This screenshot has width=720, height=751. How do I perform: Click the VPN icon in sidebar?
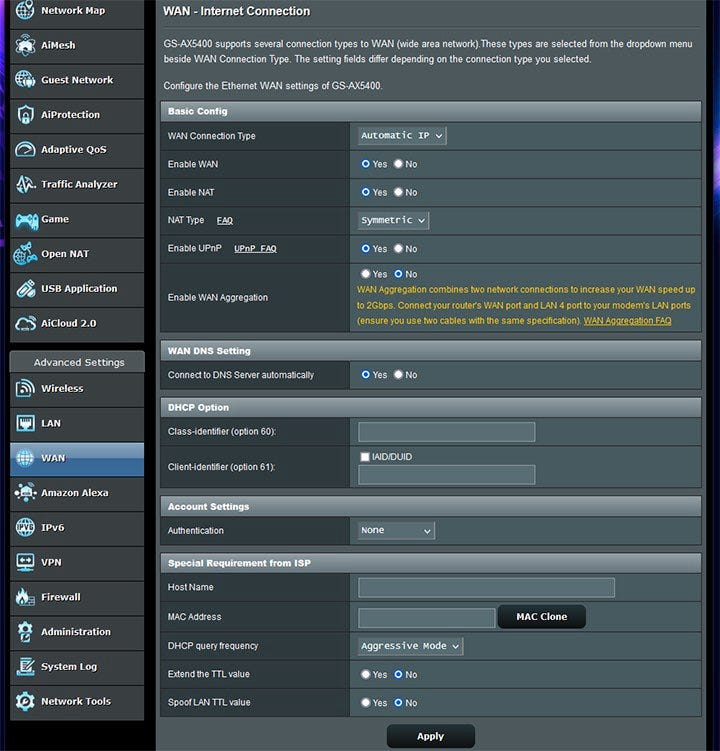point(25,562)
